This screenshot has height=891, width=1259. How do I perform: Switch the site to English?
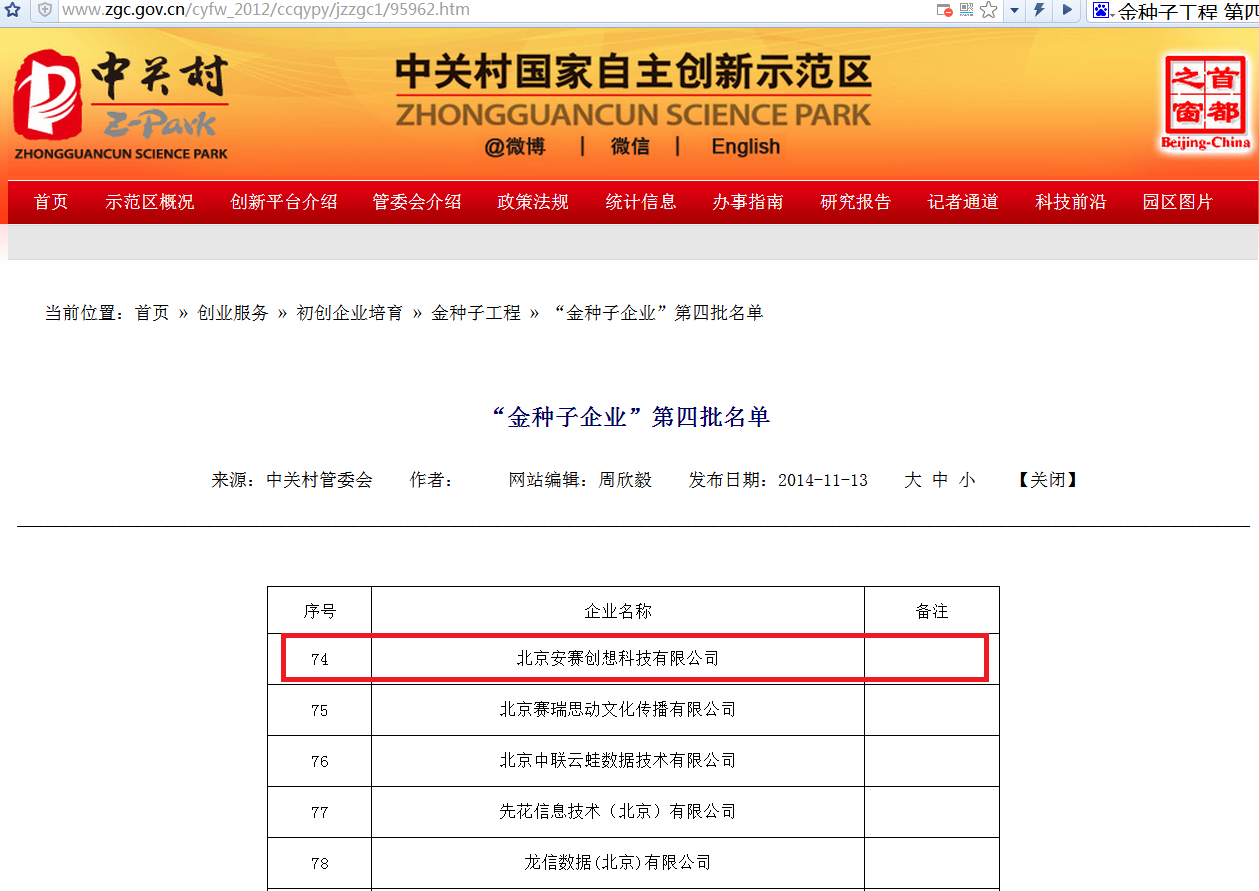(745, 147)
